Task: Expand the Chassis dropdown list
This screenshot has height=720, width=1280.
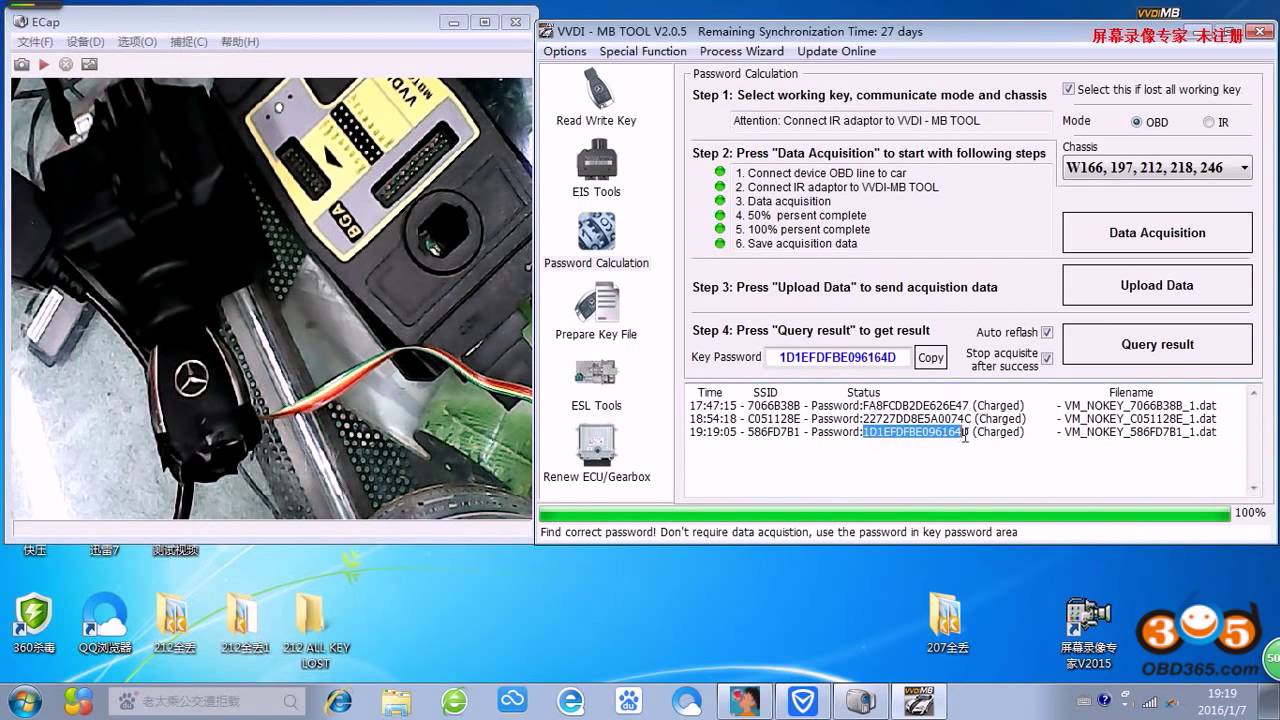Action: pos(1244,168)
